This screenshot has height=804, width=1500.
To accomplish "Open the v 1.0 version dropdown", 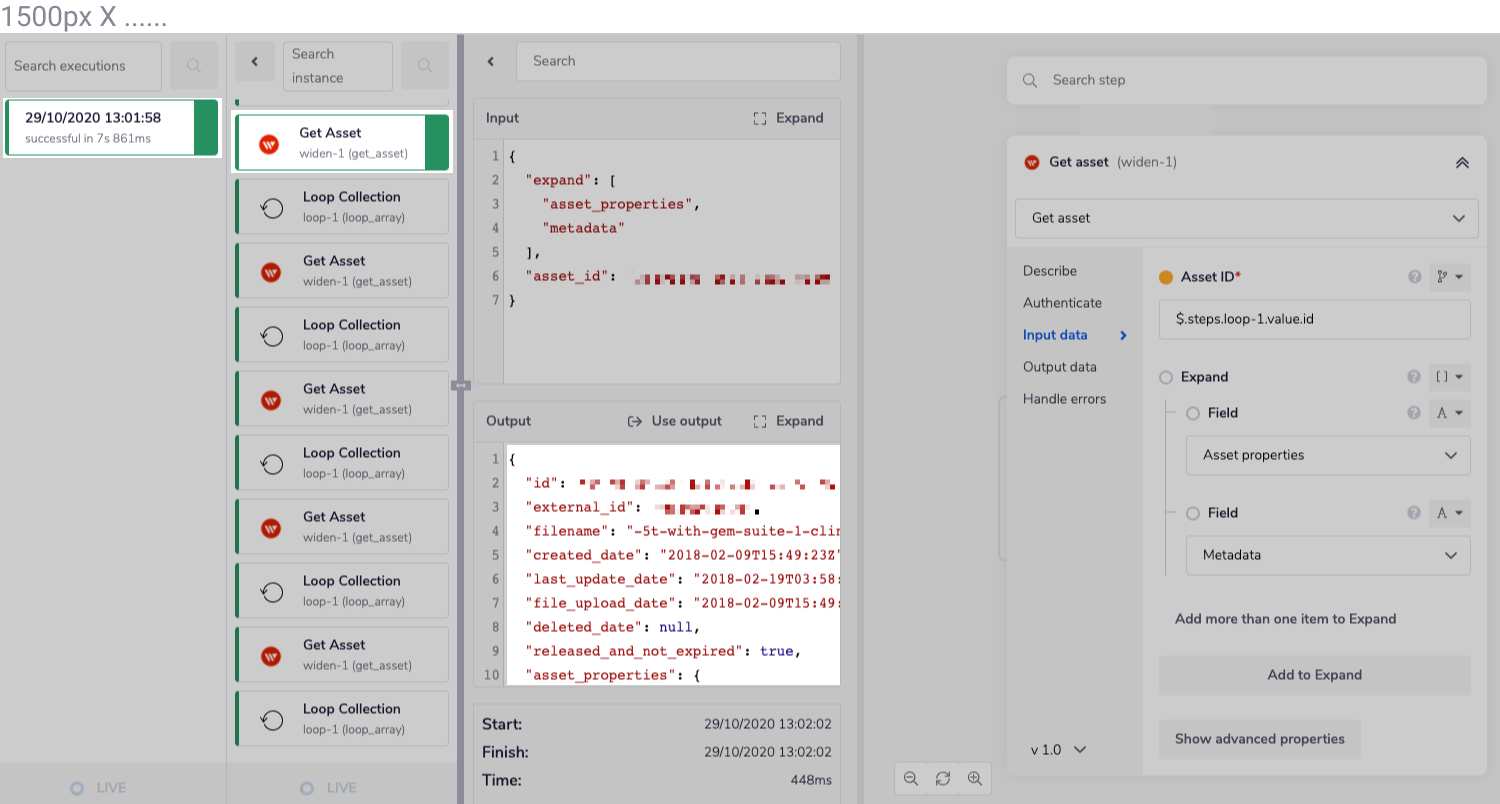I will coord(1058,749).
